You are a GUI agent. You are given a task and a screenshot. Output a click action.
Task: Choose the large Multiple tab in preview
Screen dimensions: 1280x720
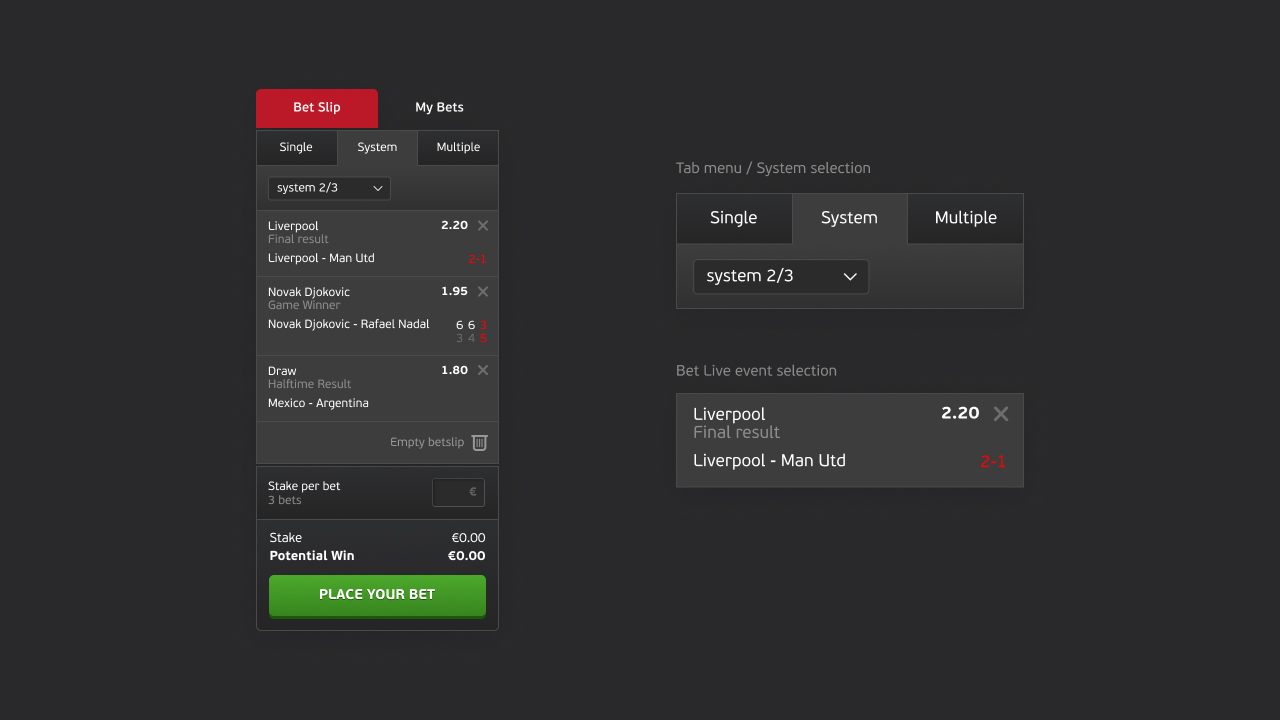(966, 218)
